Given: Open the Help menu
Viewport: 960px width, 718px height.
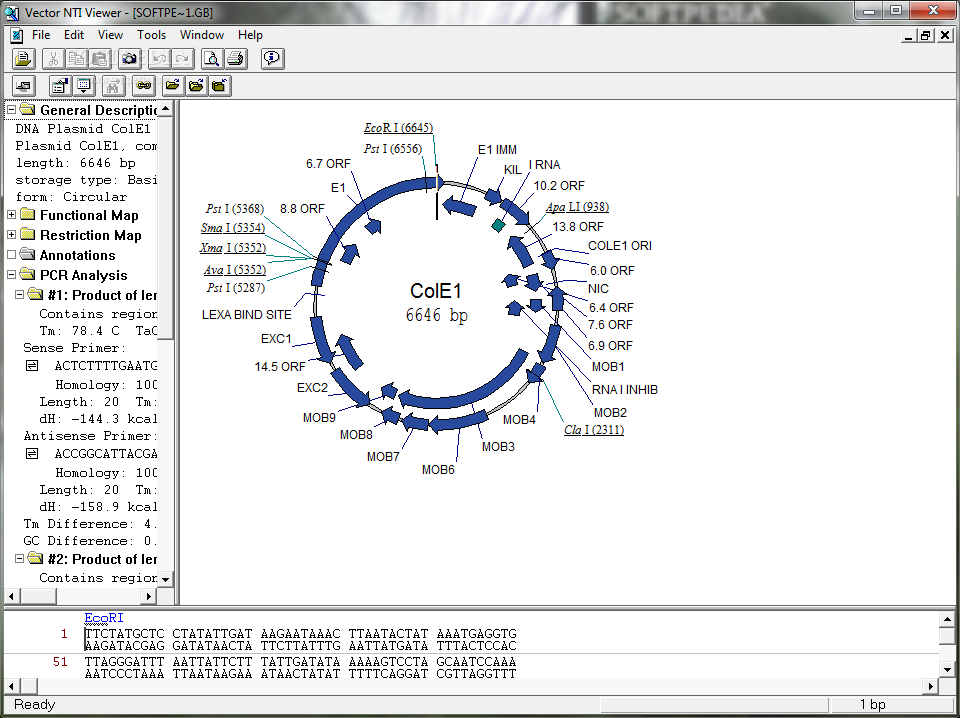Looking at the screenshot, I should click(x=250, y=35).
